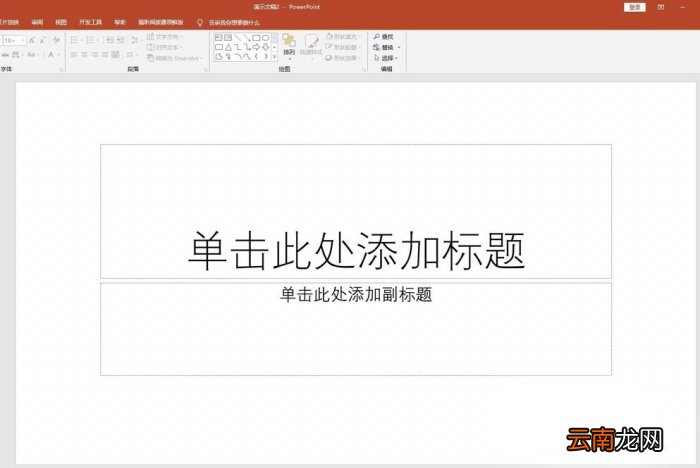Open the View (视图) tab

(x=61, y=22)
